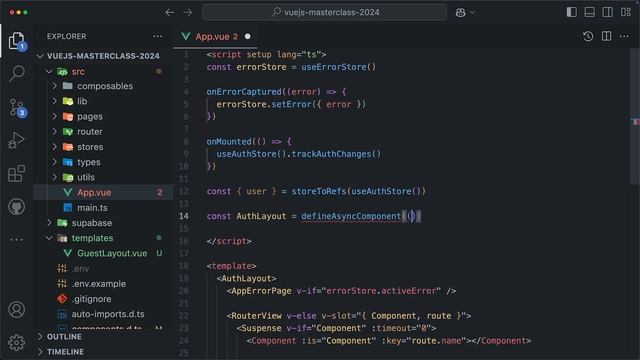This screenshot has height=360, width=640.
Task: Close the unsaved App.vue tab dot
Action: coord(247,36)
